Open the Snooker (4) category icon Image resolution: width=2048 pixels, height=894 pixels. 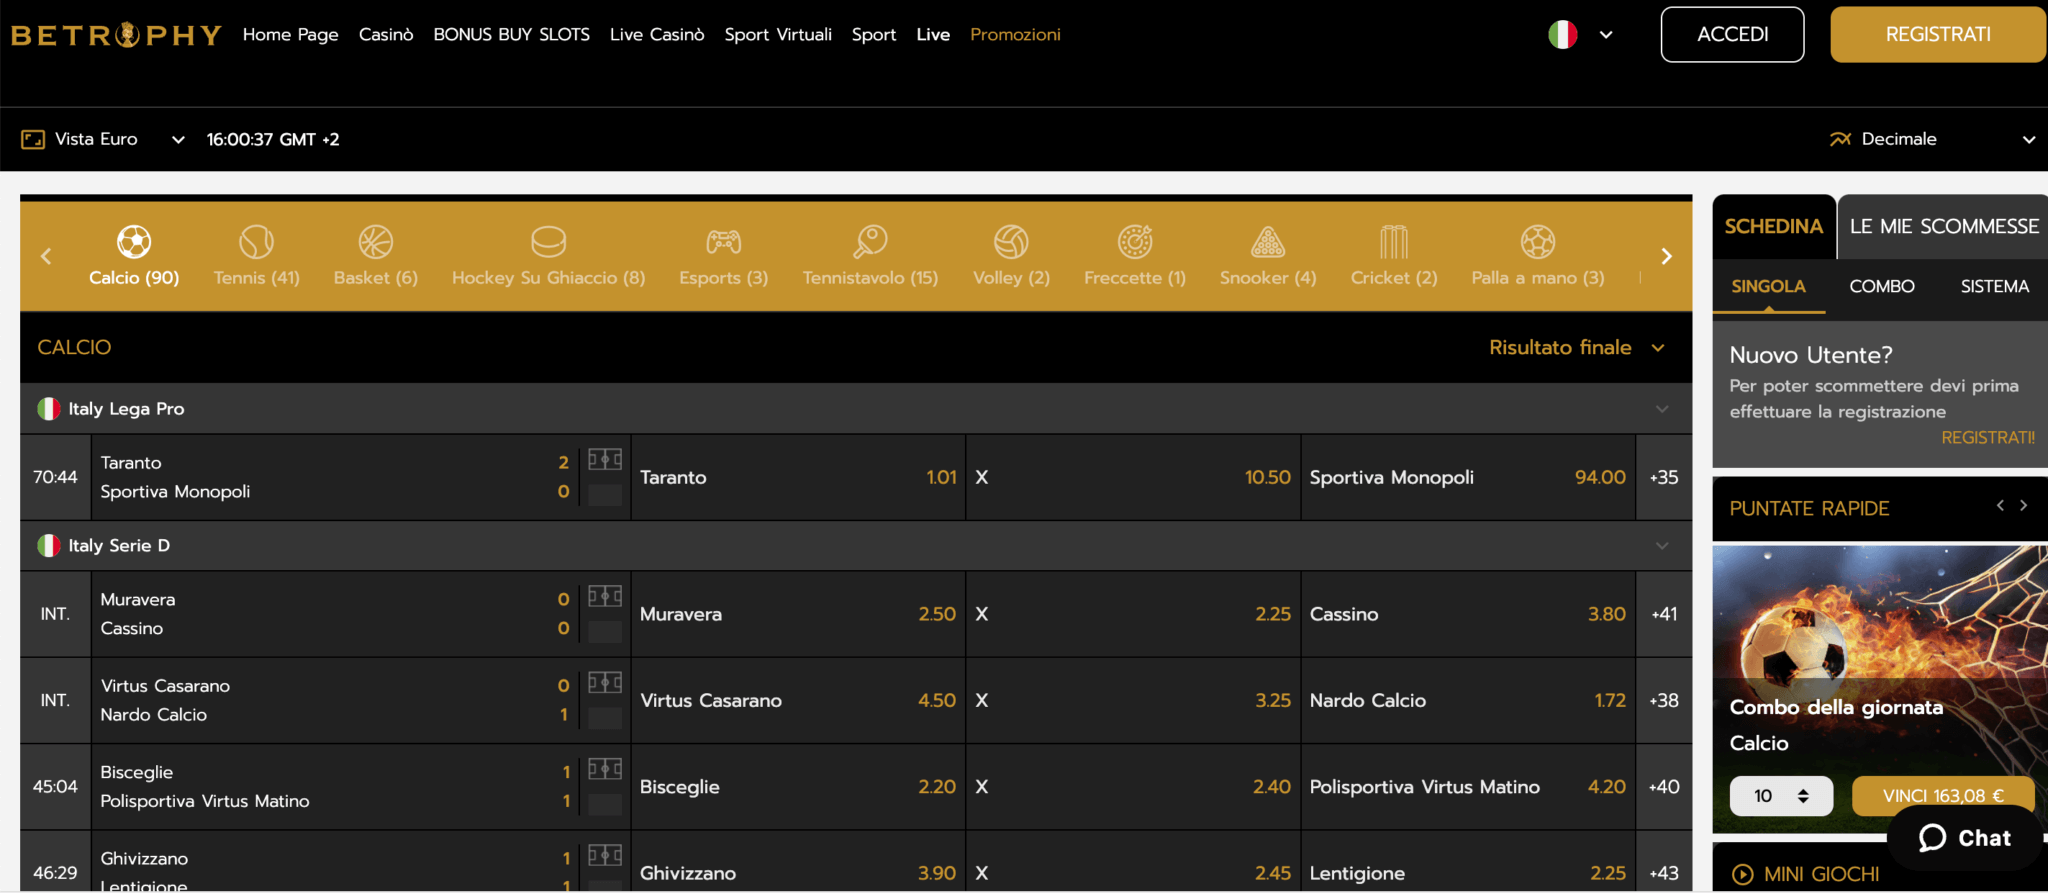pos(1268,241)
